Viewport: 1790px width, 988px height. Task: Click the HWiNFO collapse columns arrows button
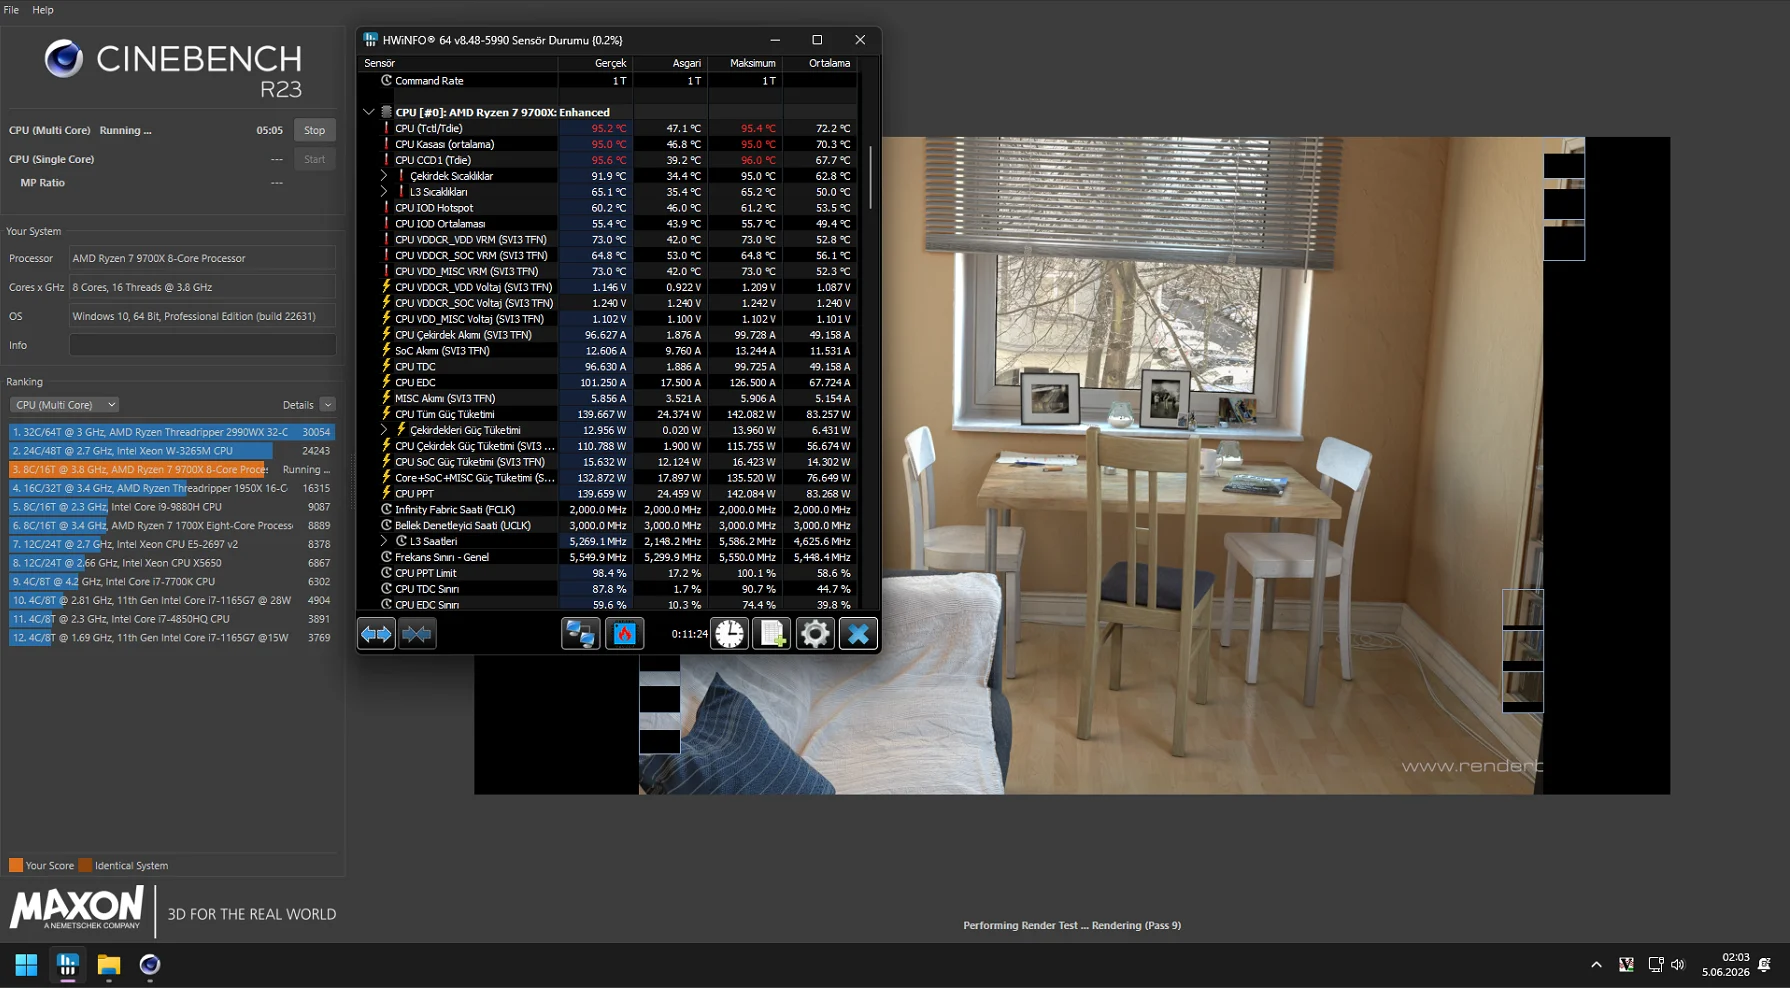click(x=417, y=633)
